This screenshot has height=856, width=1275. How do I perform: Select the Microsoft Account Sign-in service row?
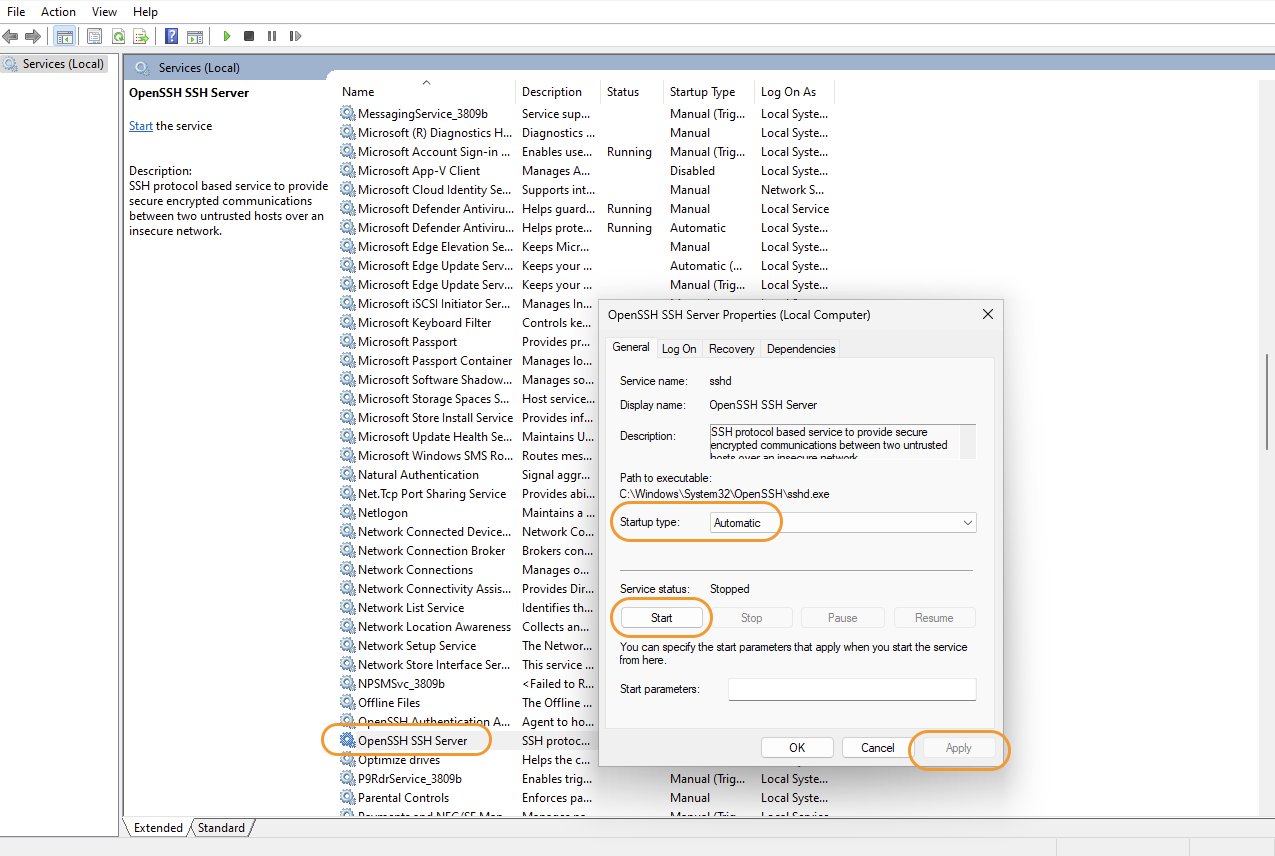(586, 152)
